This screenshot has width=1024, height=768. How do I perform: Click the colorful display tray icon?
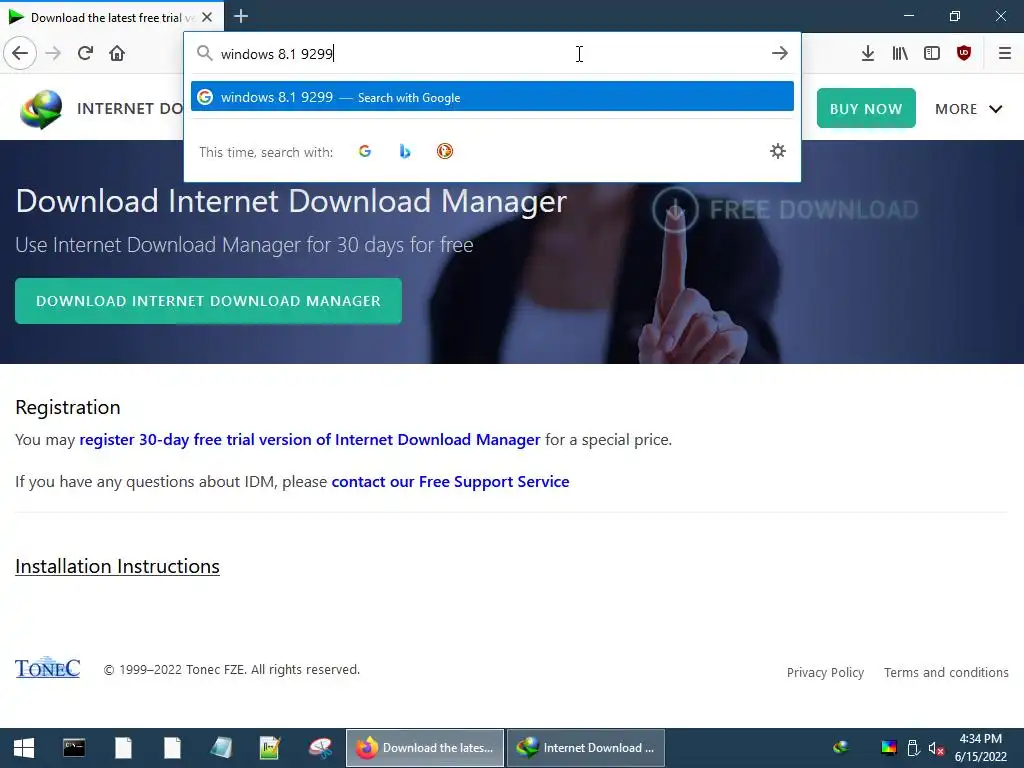pos(889,748)
